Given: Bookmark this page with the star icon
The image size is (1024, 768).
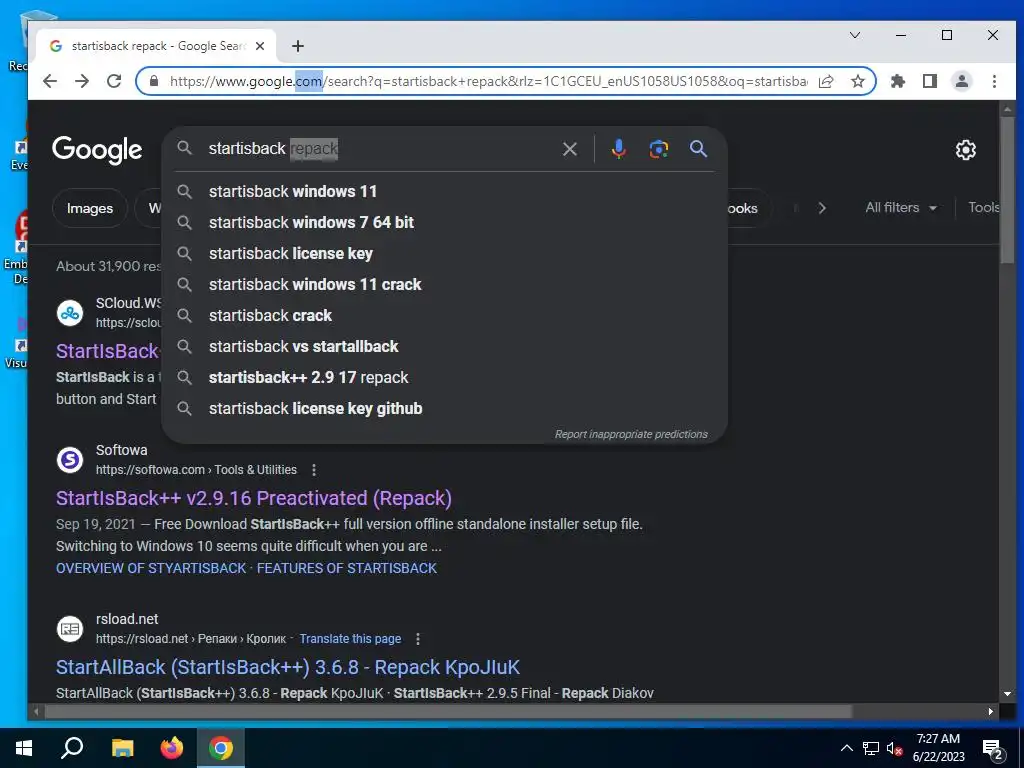Looking at the screenshot, I should coord(857,81).
